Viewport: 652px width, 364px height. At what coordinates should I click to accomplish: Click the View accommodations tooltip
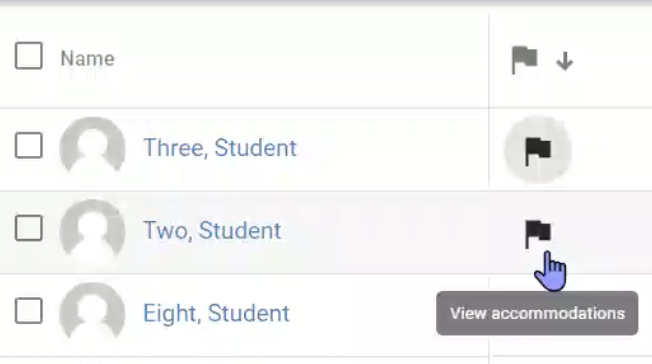tap(537, 313)
